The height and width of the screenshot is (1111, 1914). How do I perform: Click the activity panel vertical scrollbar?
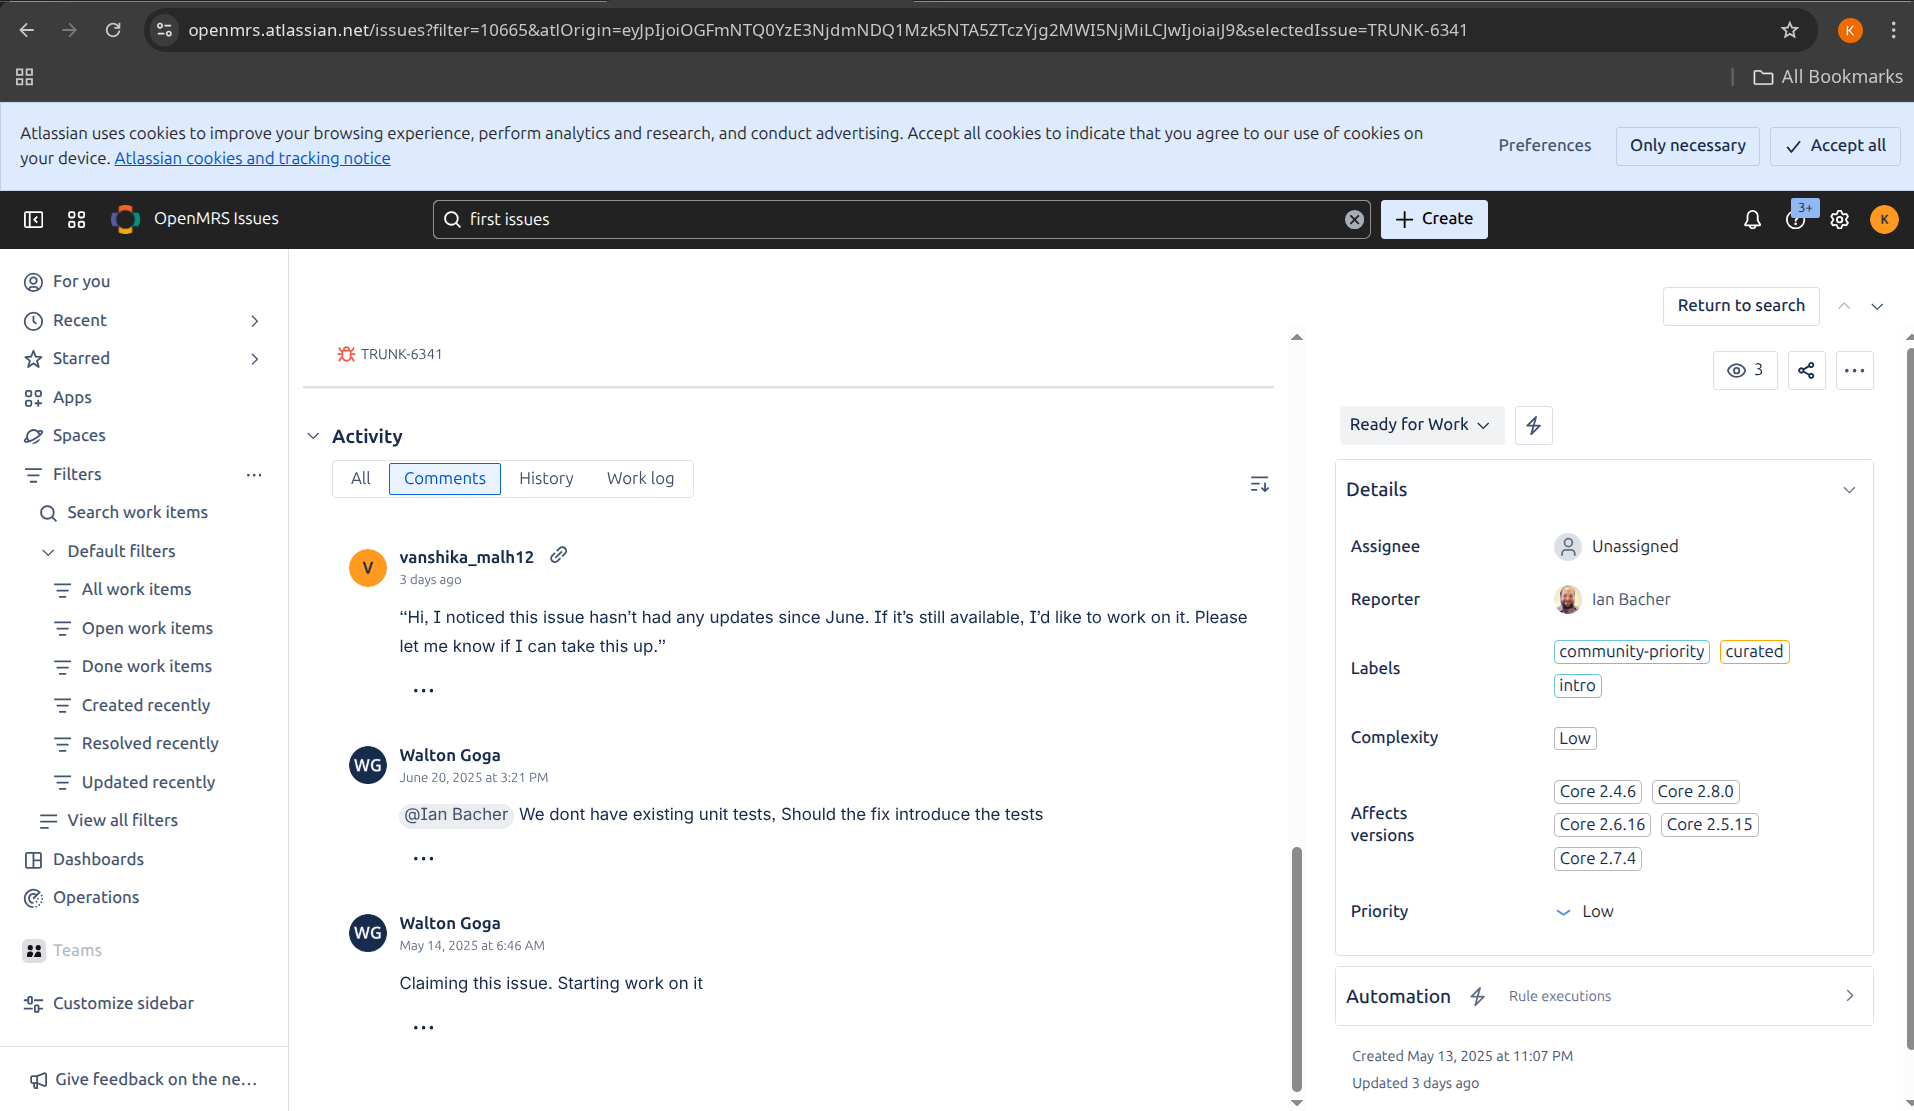1296,968
